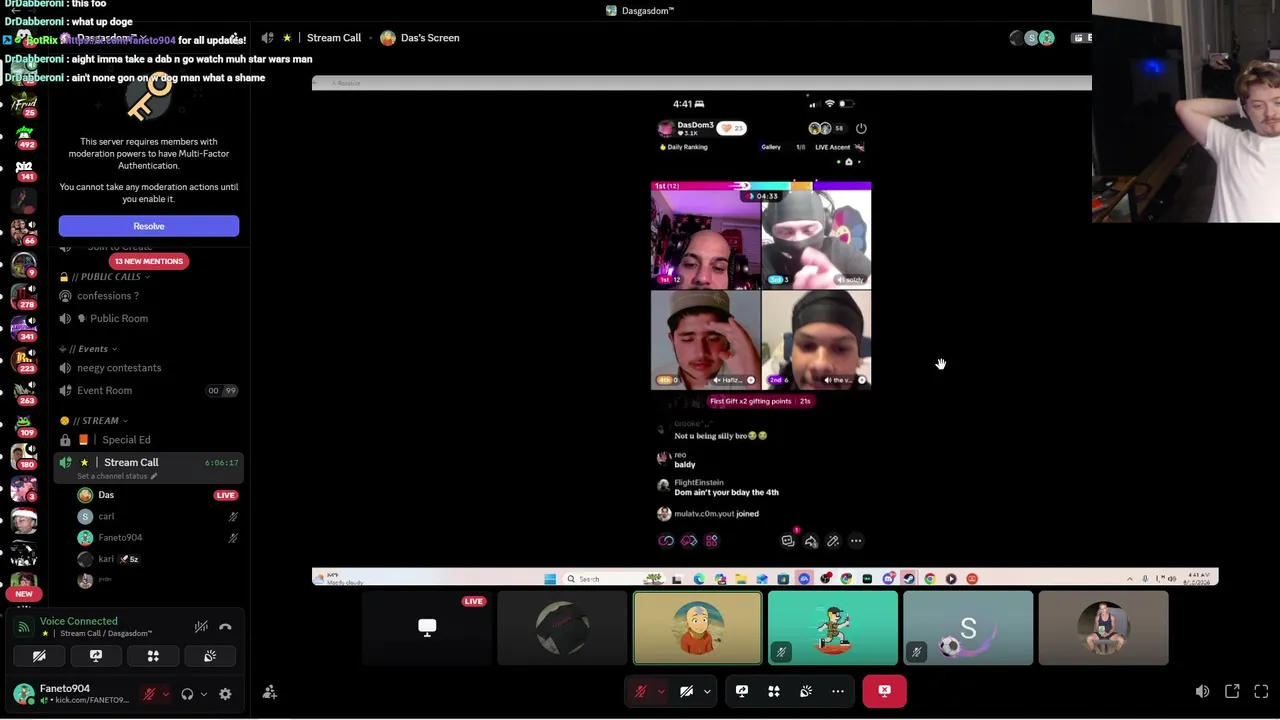Open soundboard from voice panel
Image resolution: width=1280 pixels, height=720 pixels.
tap(210, 656)
